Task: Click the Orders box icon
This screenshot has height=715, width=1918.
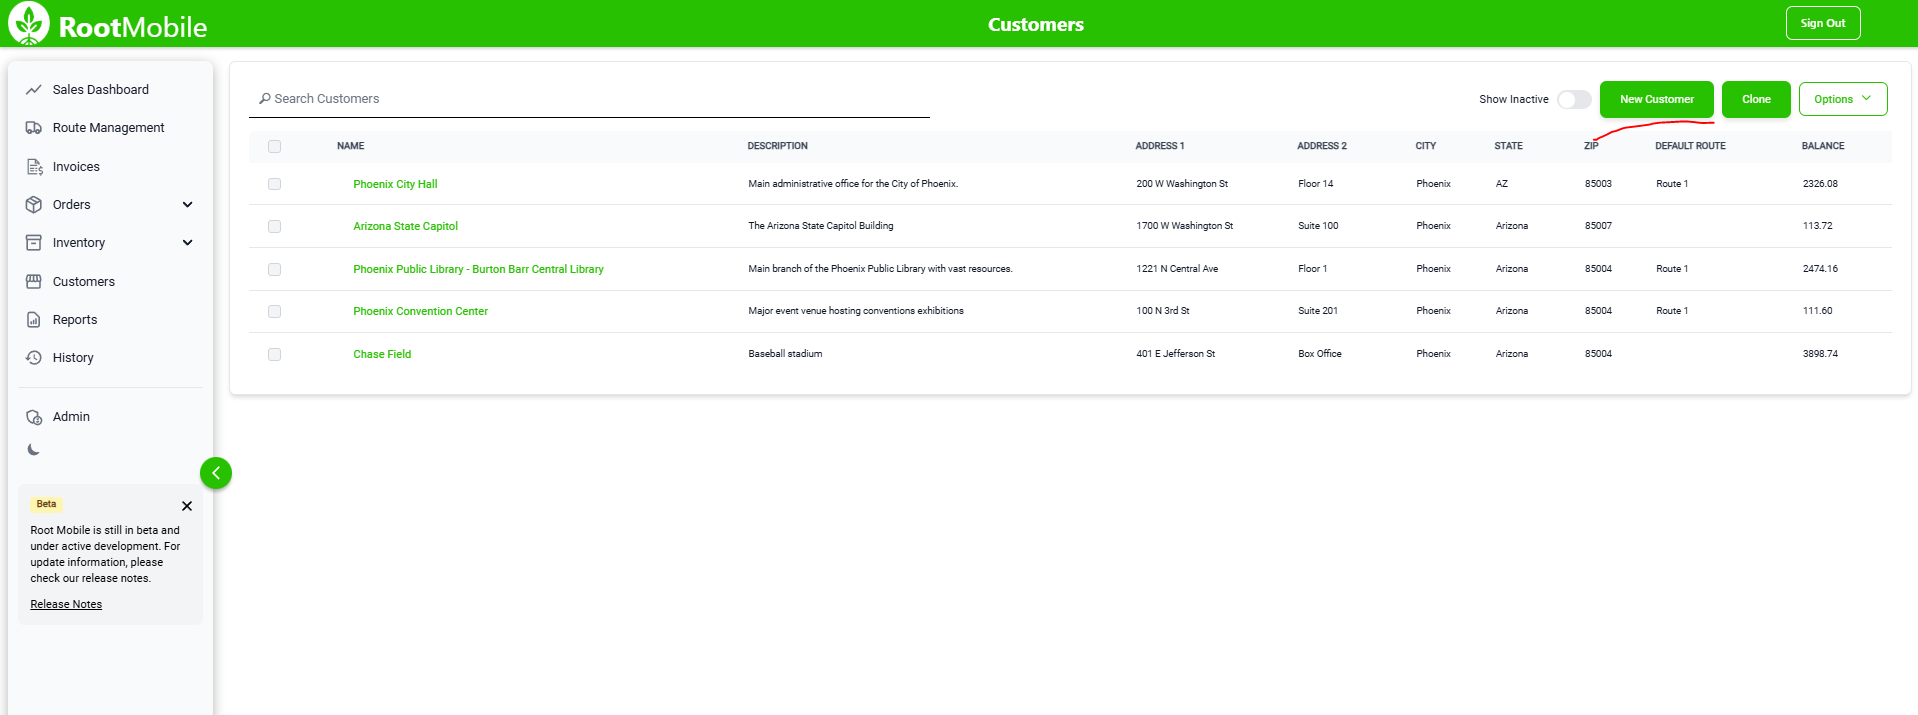Action: (x=34, y=205)
